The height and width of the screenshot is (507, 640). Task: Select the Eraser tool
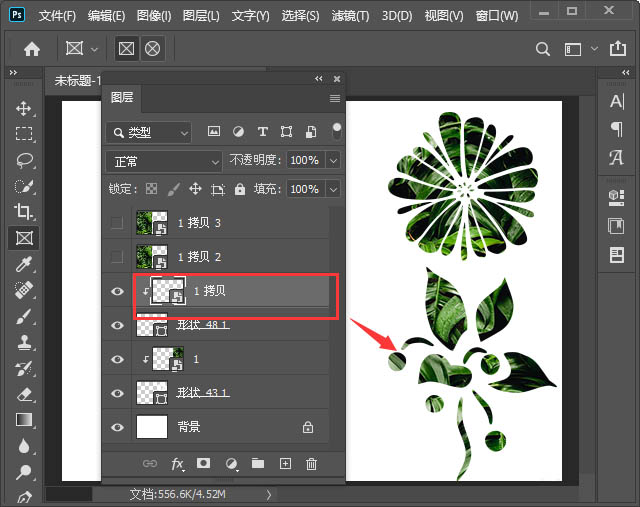(24, 394)
